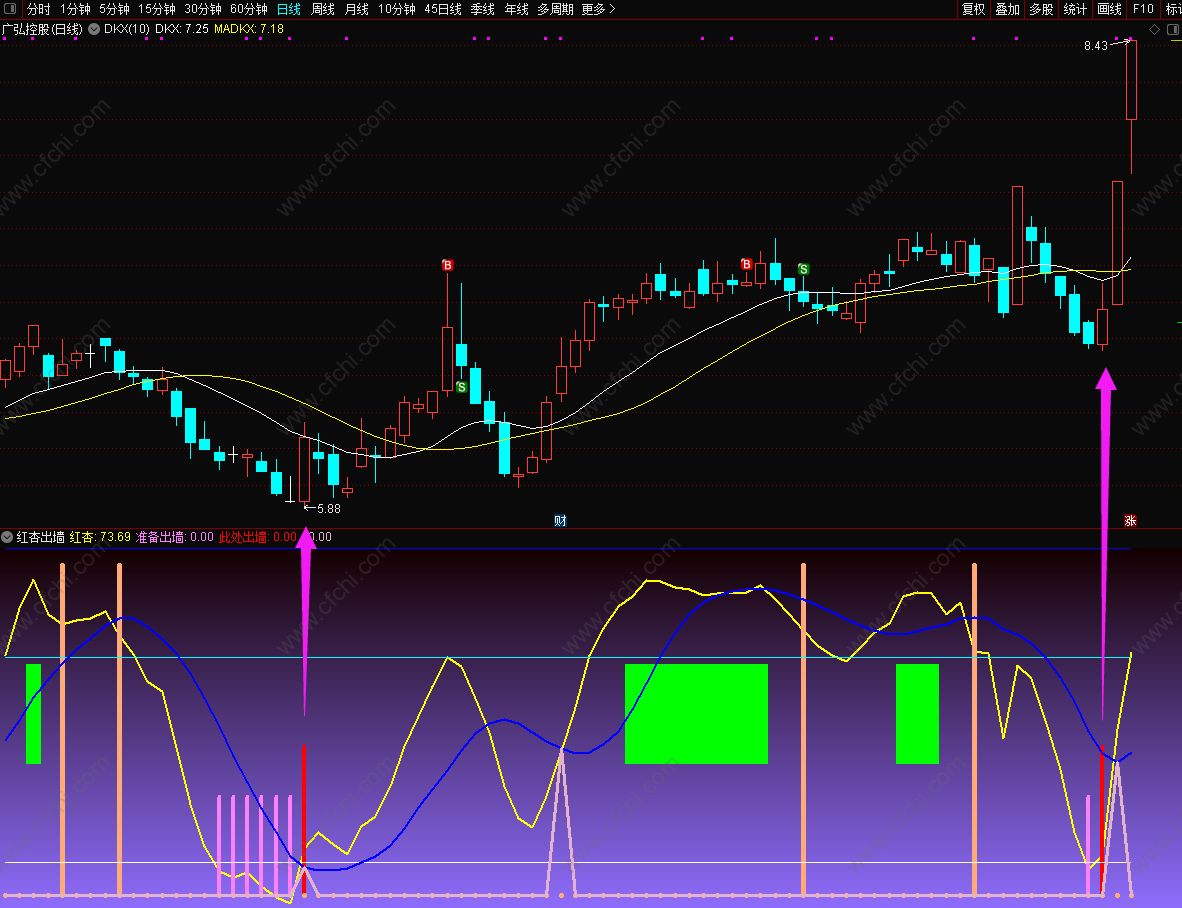Click the 广弘控股(日线) stock title
The width and height of the screenshot is (1182, 908).
pos(42,29)
